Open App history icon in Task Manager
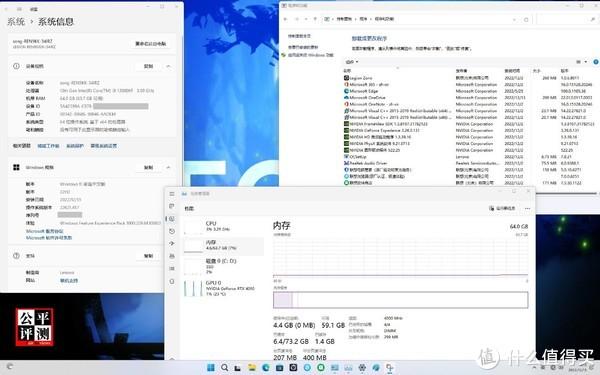The width and height of the screenshot is (600, 375). point(172,231)
